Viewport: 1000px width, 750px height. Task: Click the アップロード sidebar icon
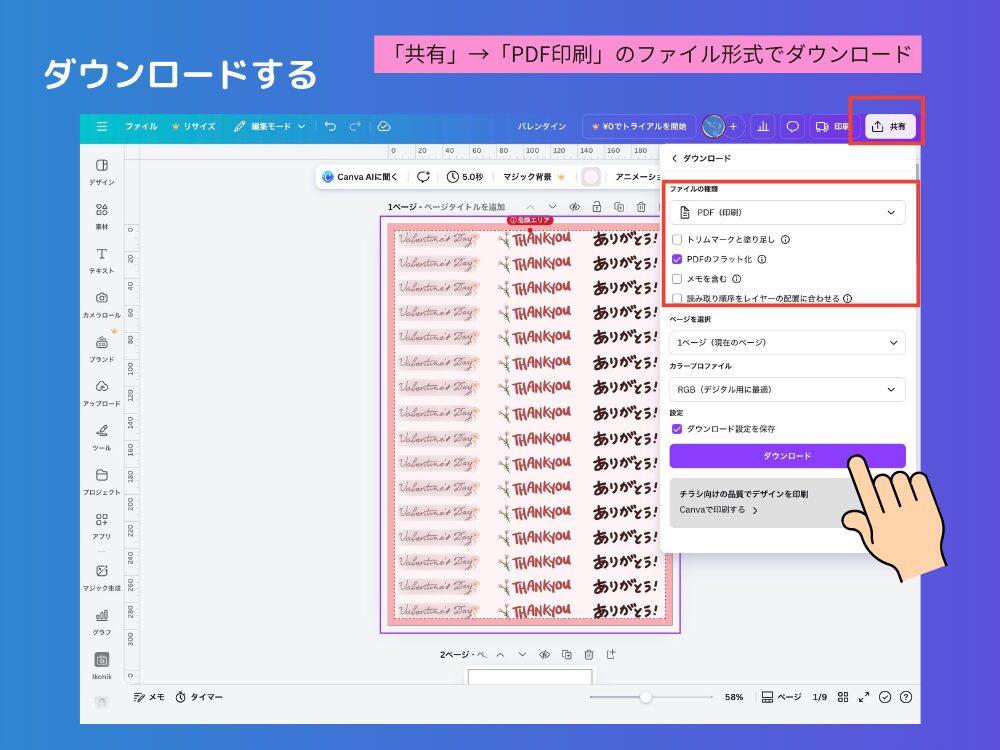(x=101, y=394)
